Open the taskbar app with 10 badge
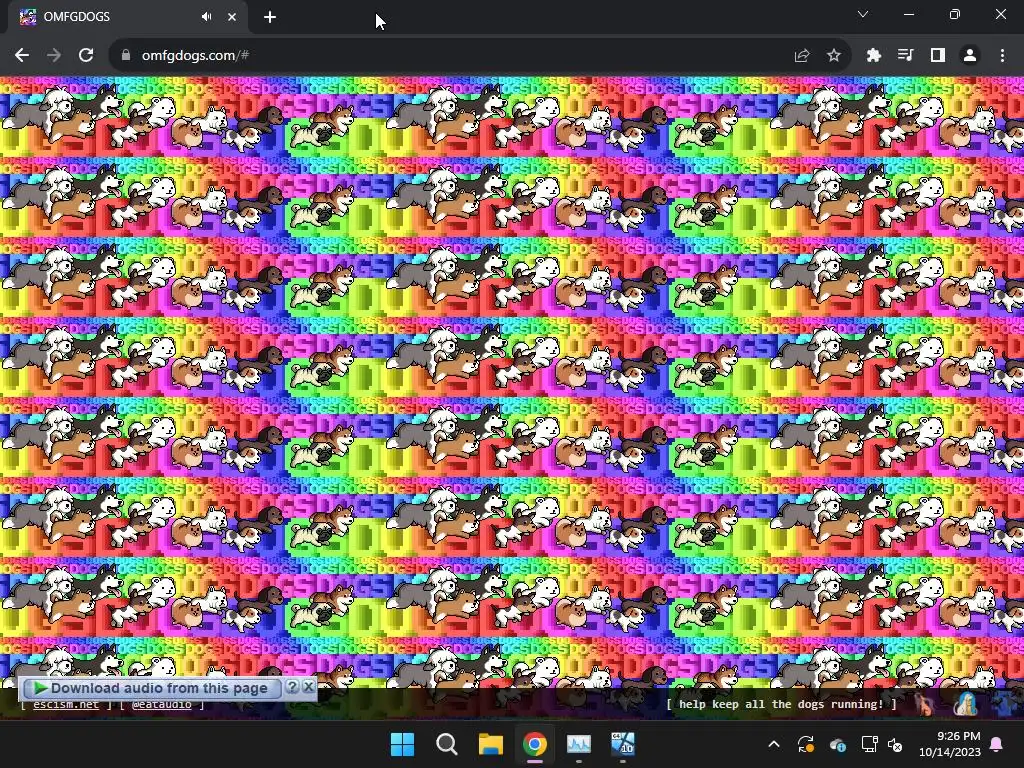The image size is (1024, 768). [622, 744]
